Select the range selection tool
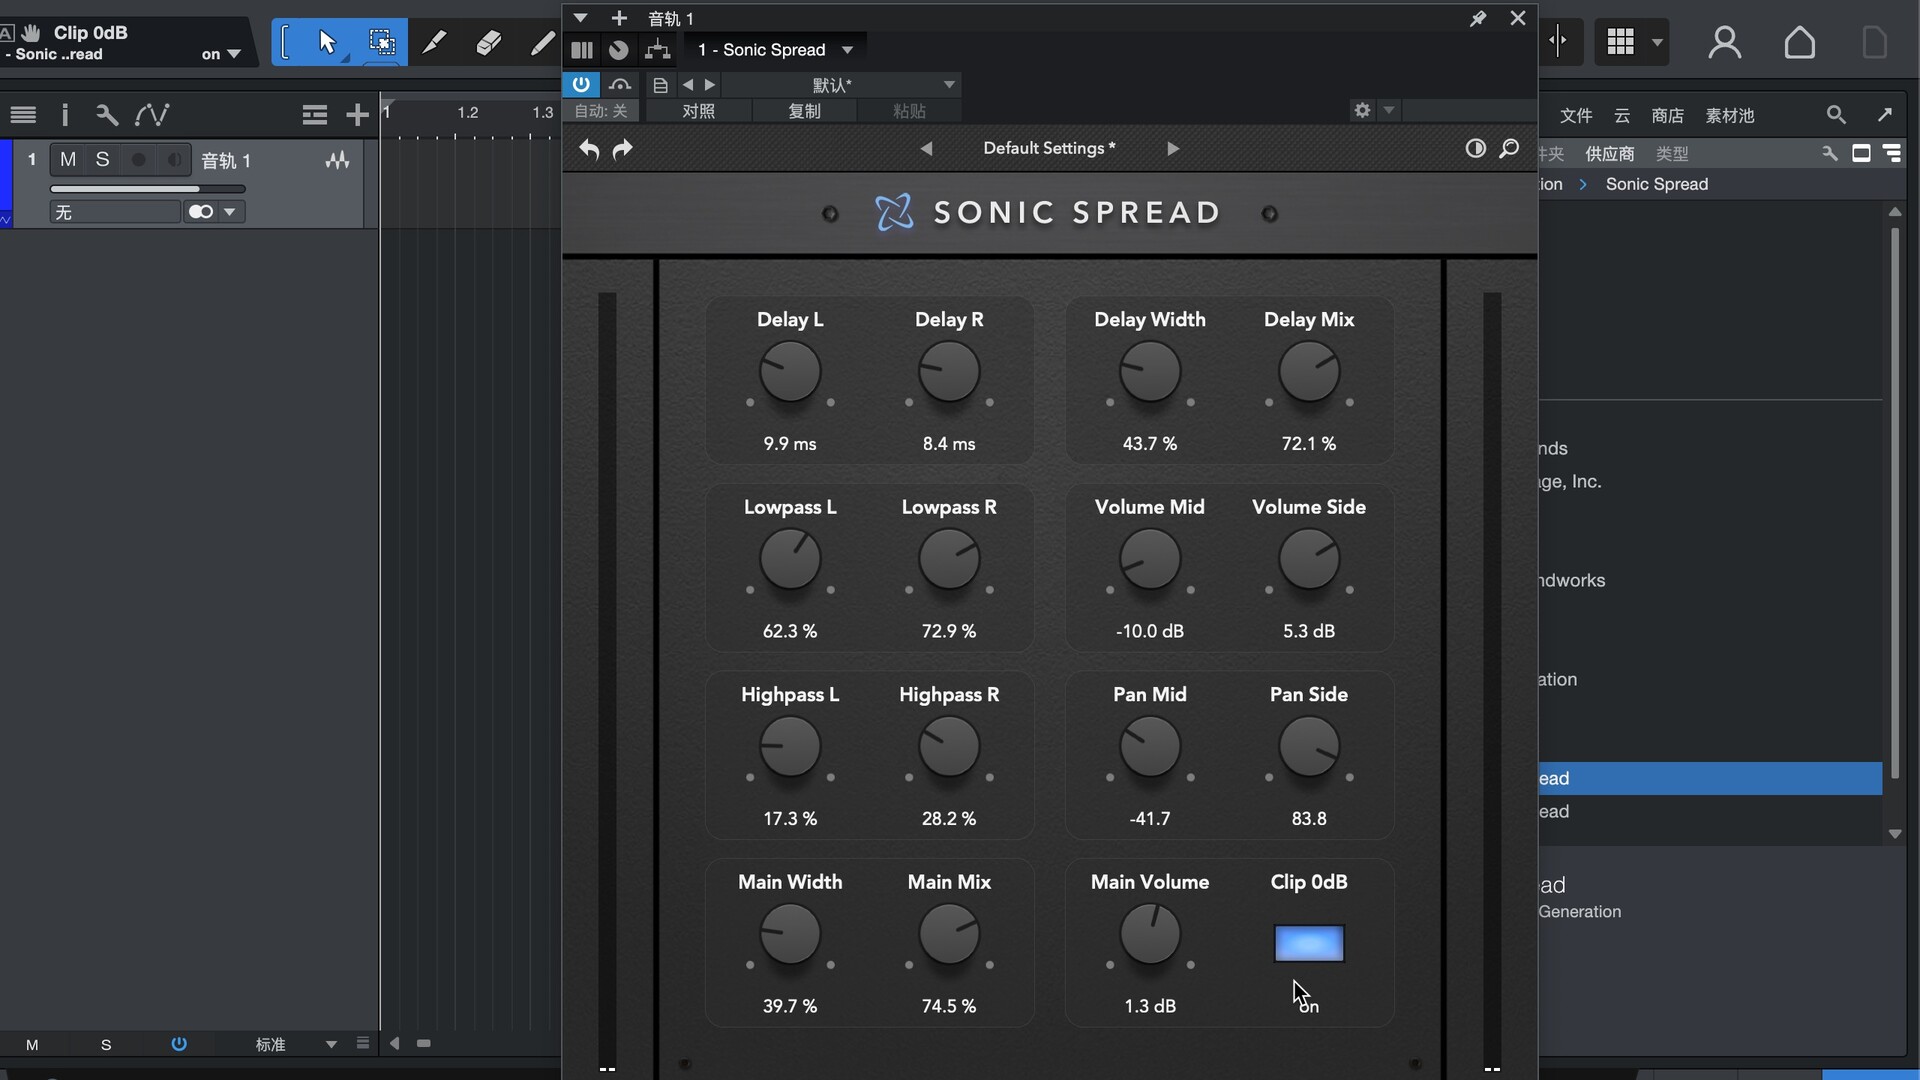Image resolution: width=1920 pixels, height=1080 pixels. tap(381, 42)
